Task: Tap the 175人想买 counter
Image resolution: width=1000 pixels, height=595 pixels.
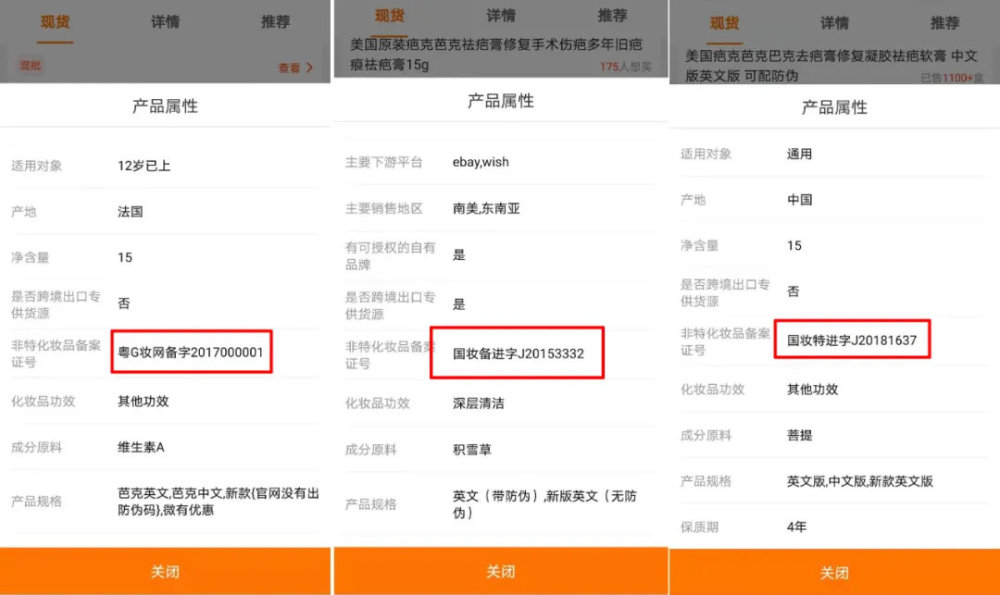Action: click(x=626, y=66)
